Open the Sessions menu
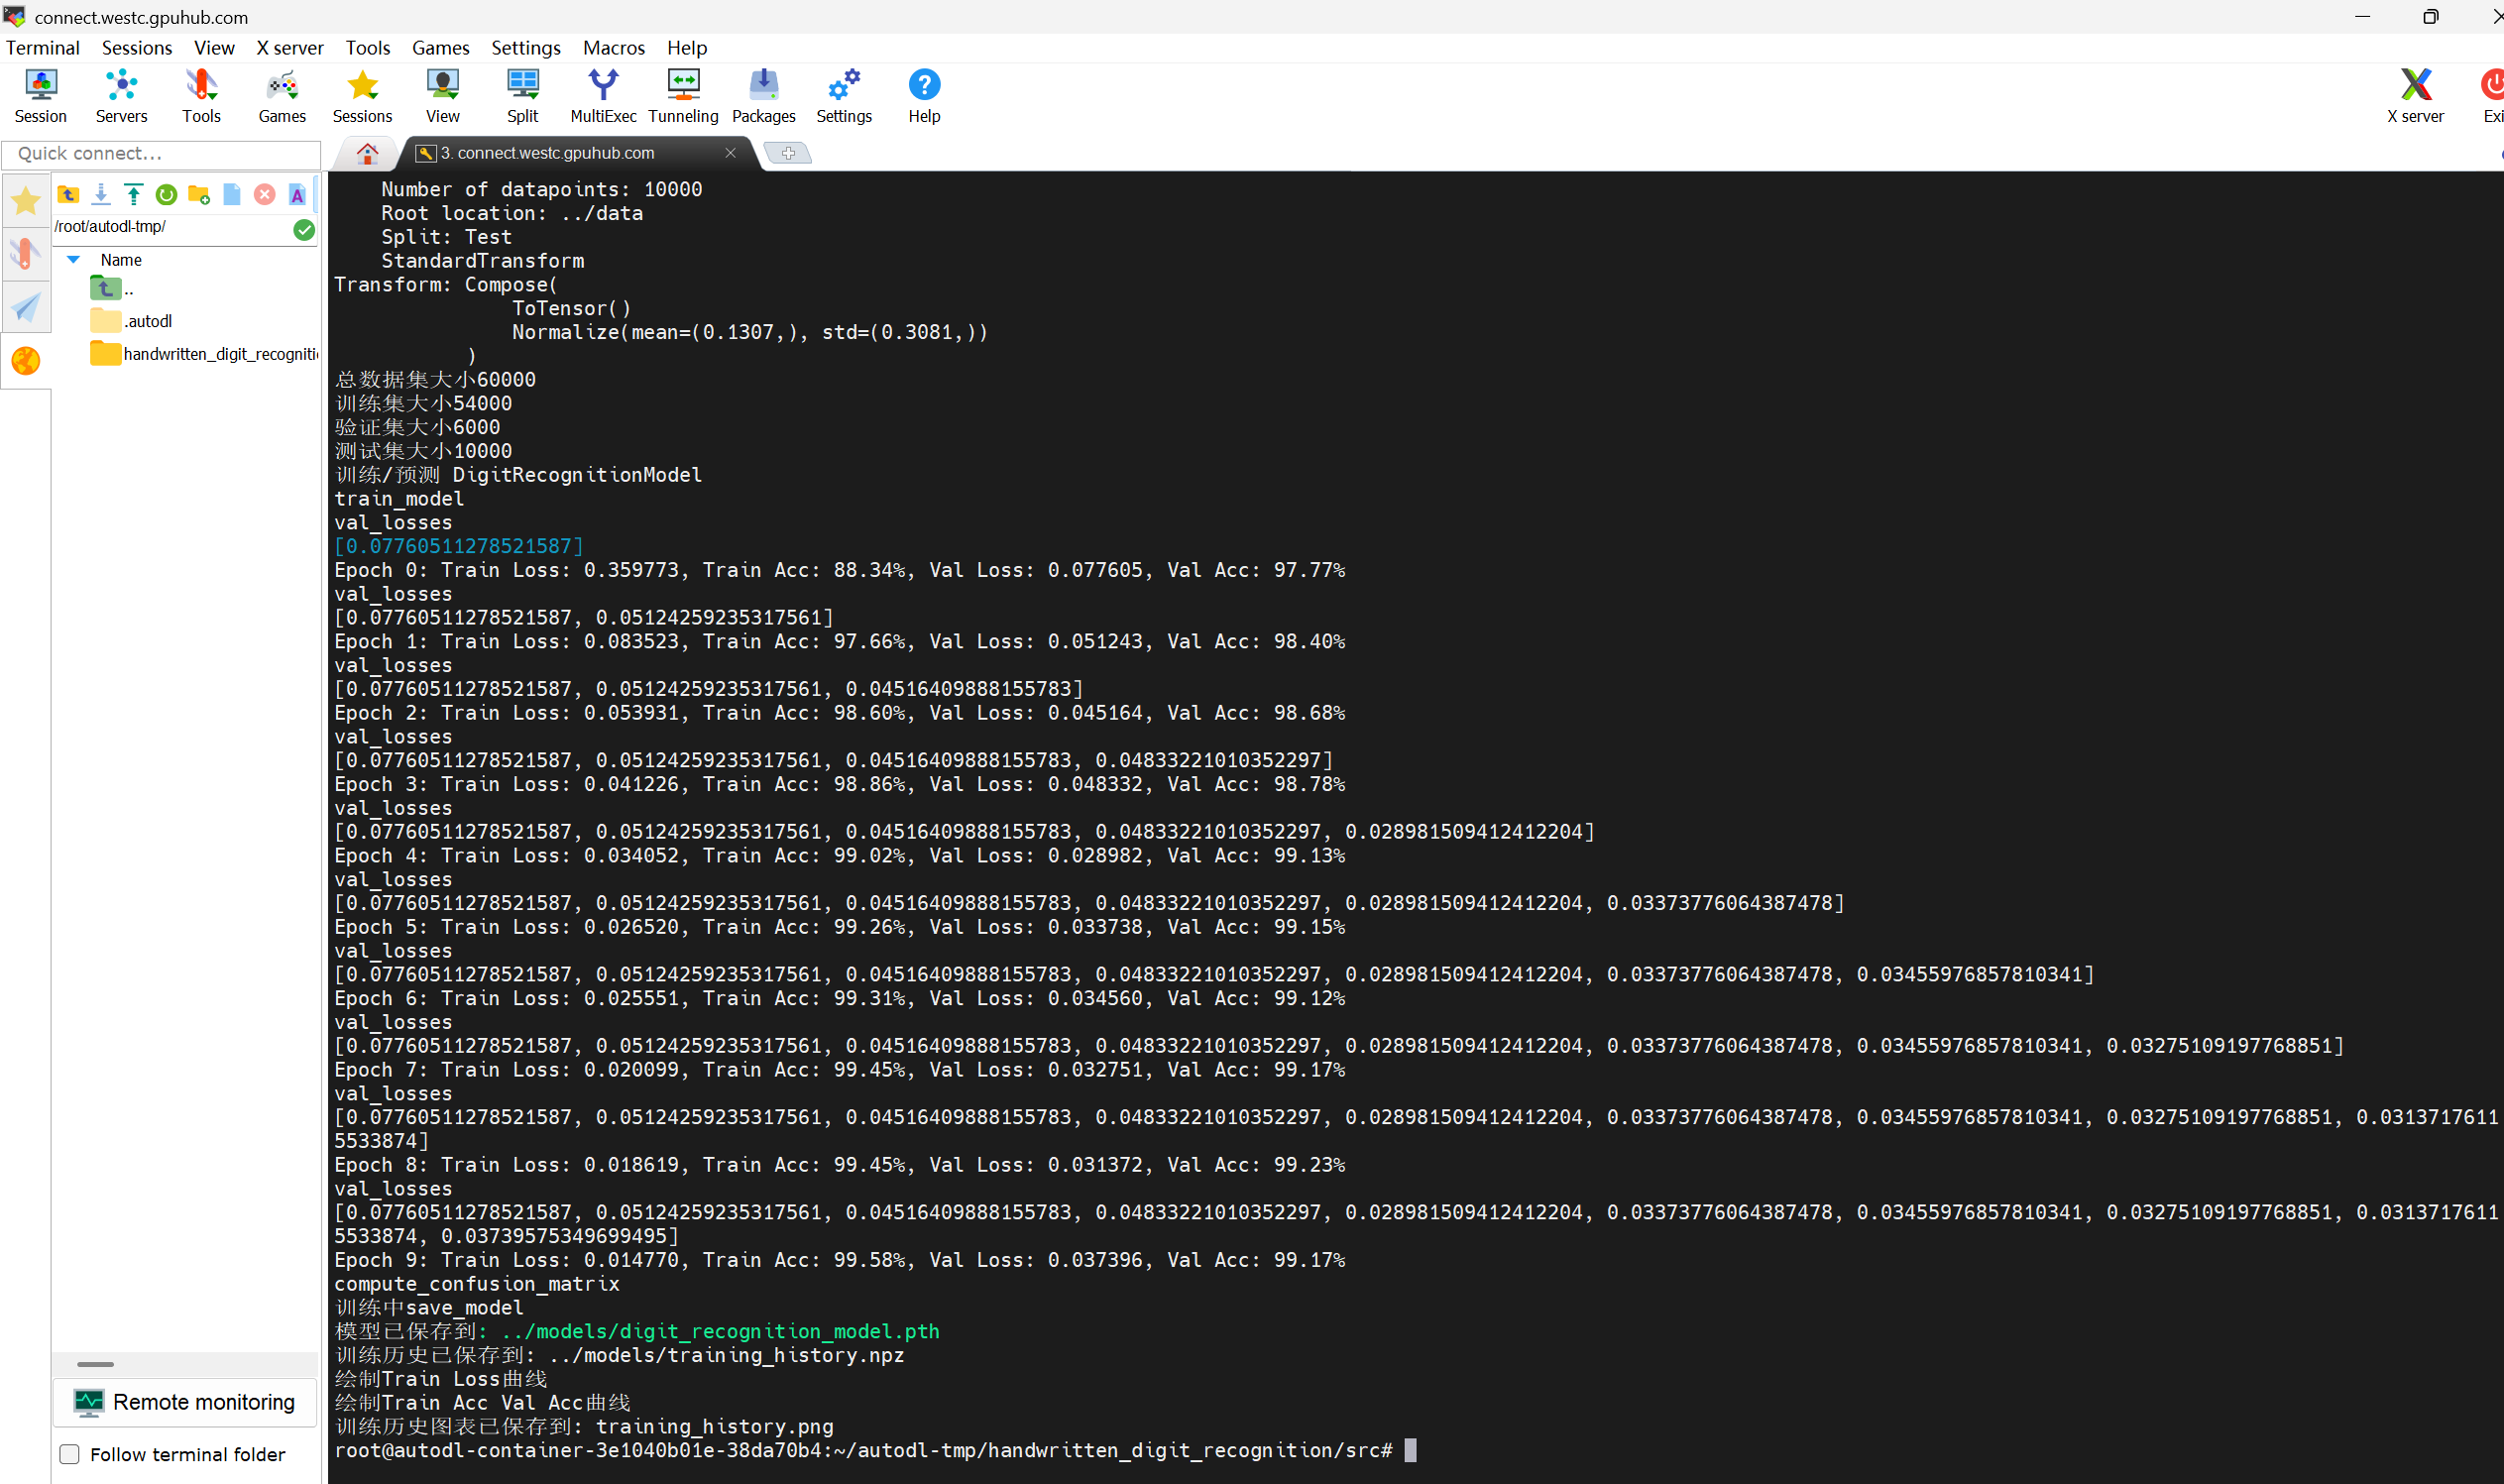Viewport: 2504px width, 1484px height. [137, 48]
